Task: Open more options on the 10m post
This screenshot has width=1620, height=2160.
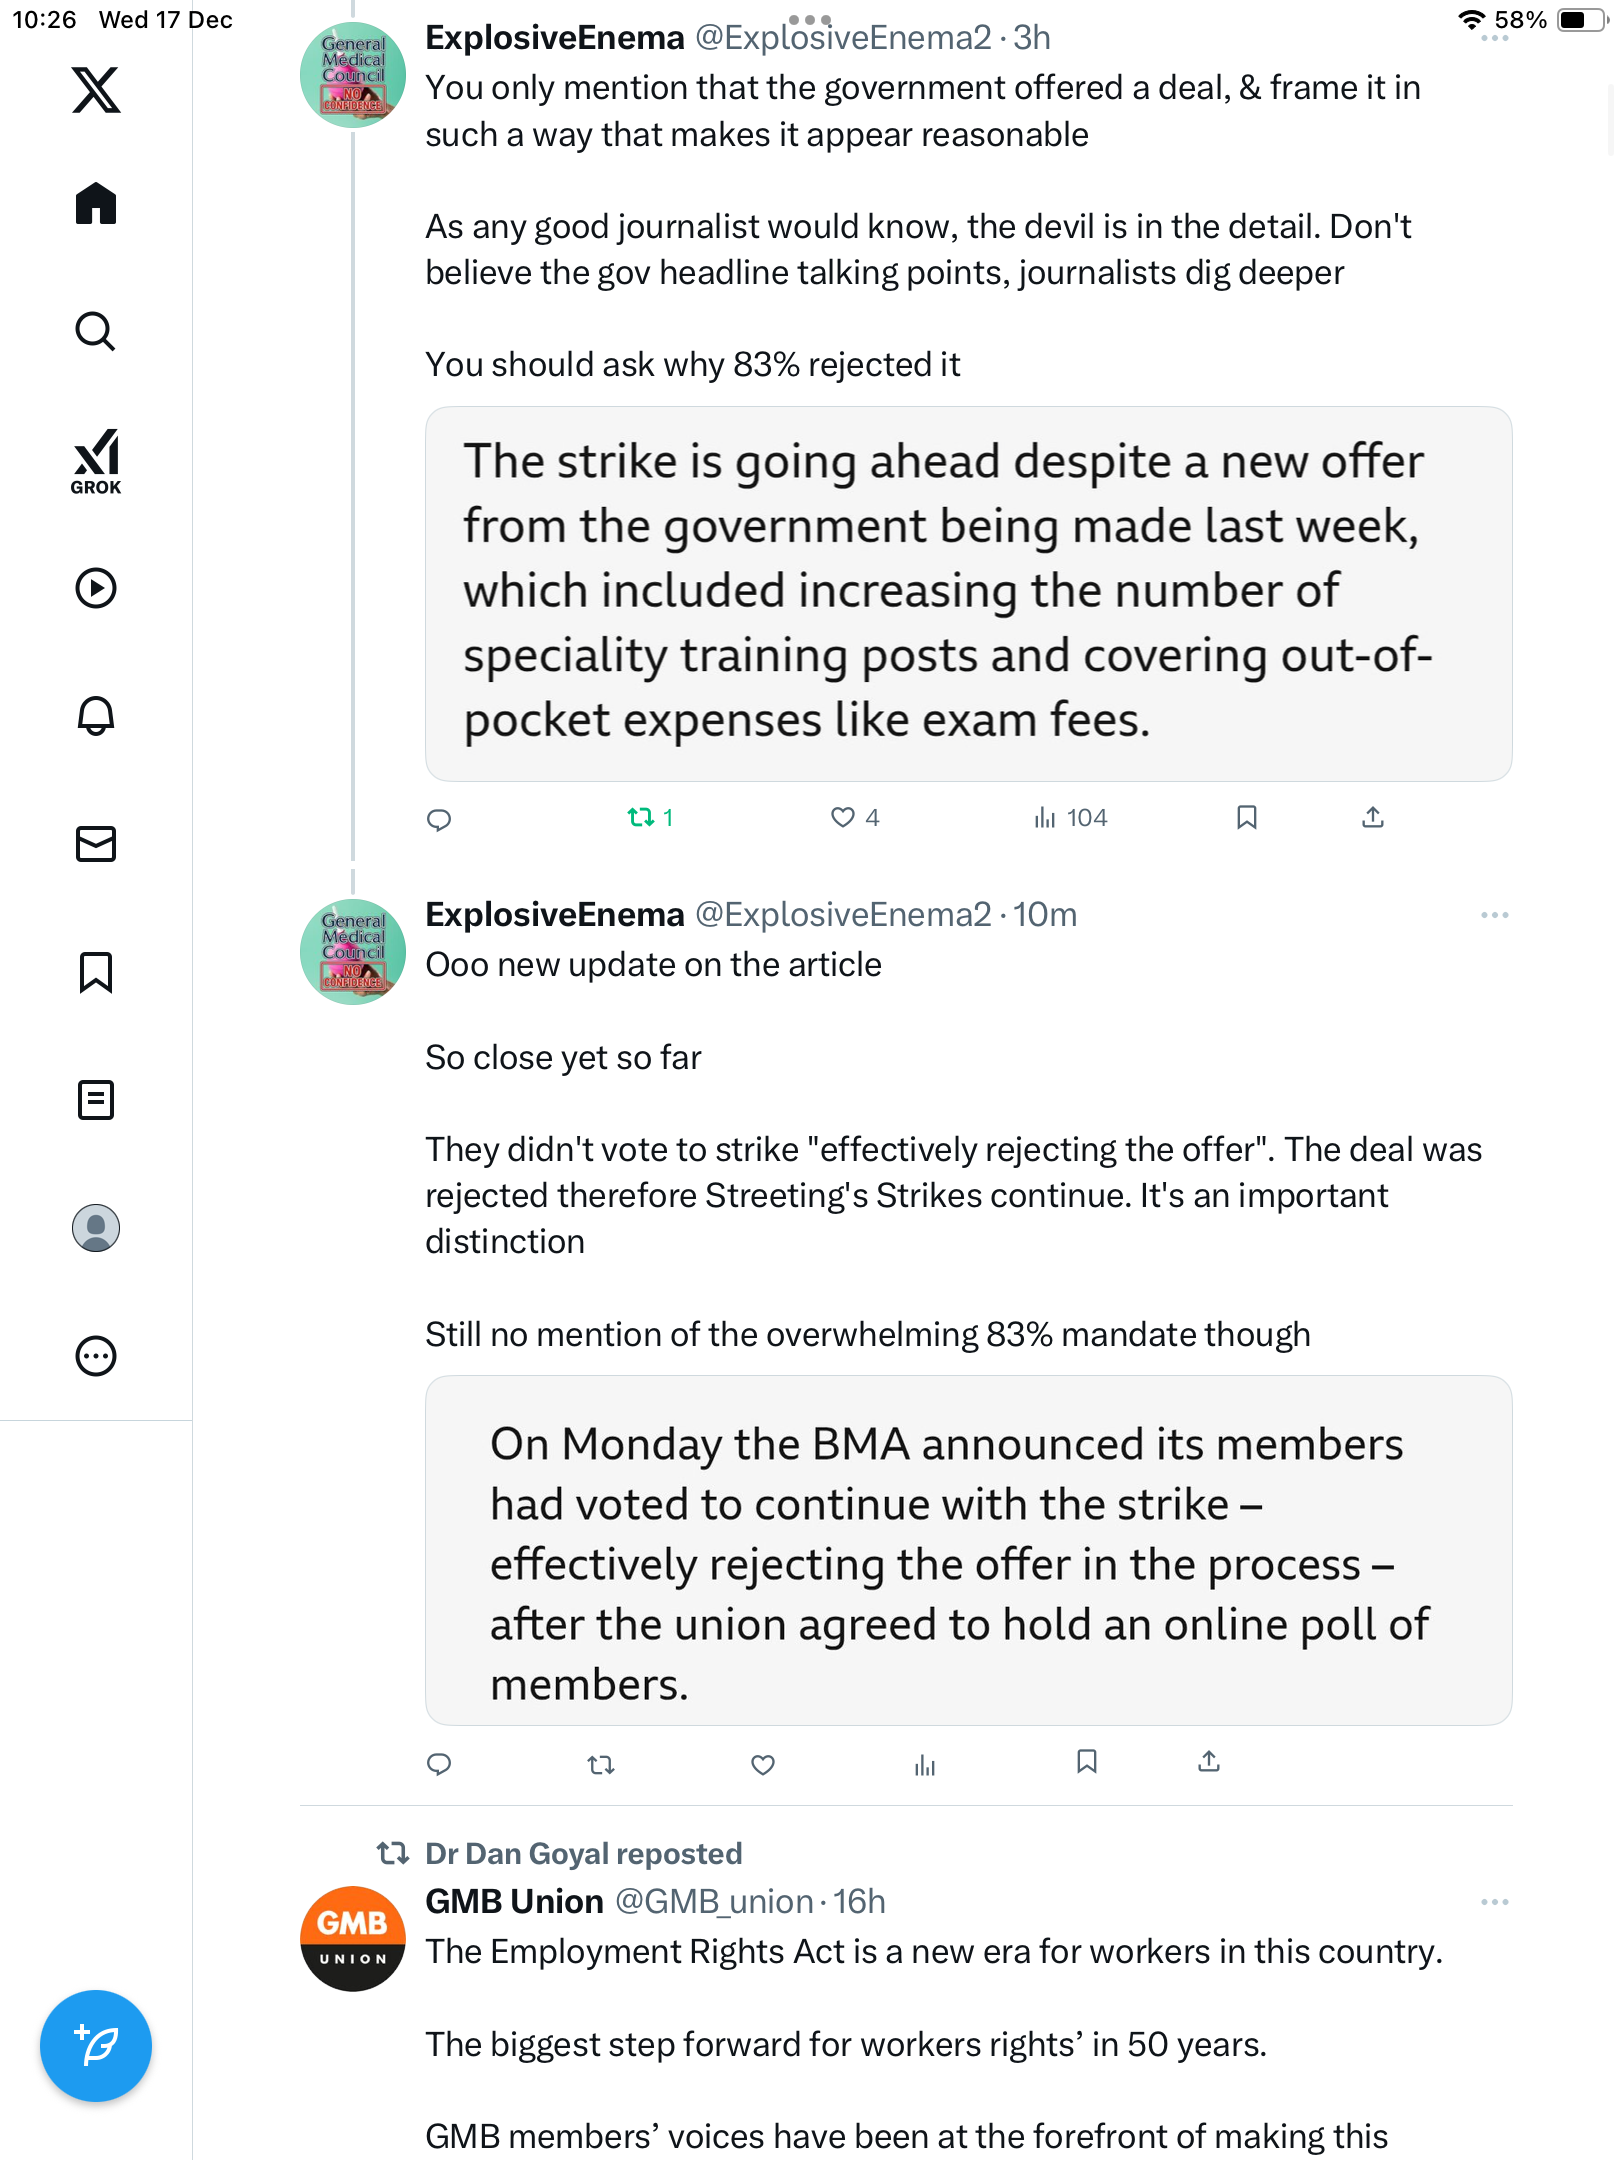Action: [1494, 915]
